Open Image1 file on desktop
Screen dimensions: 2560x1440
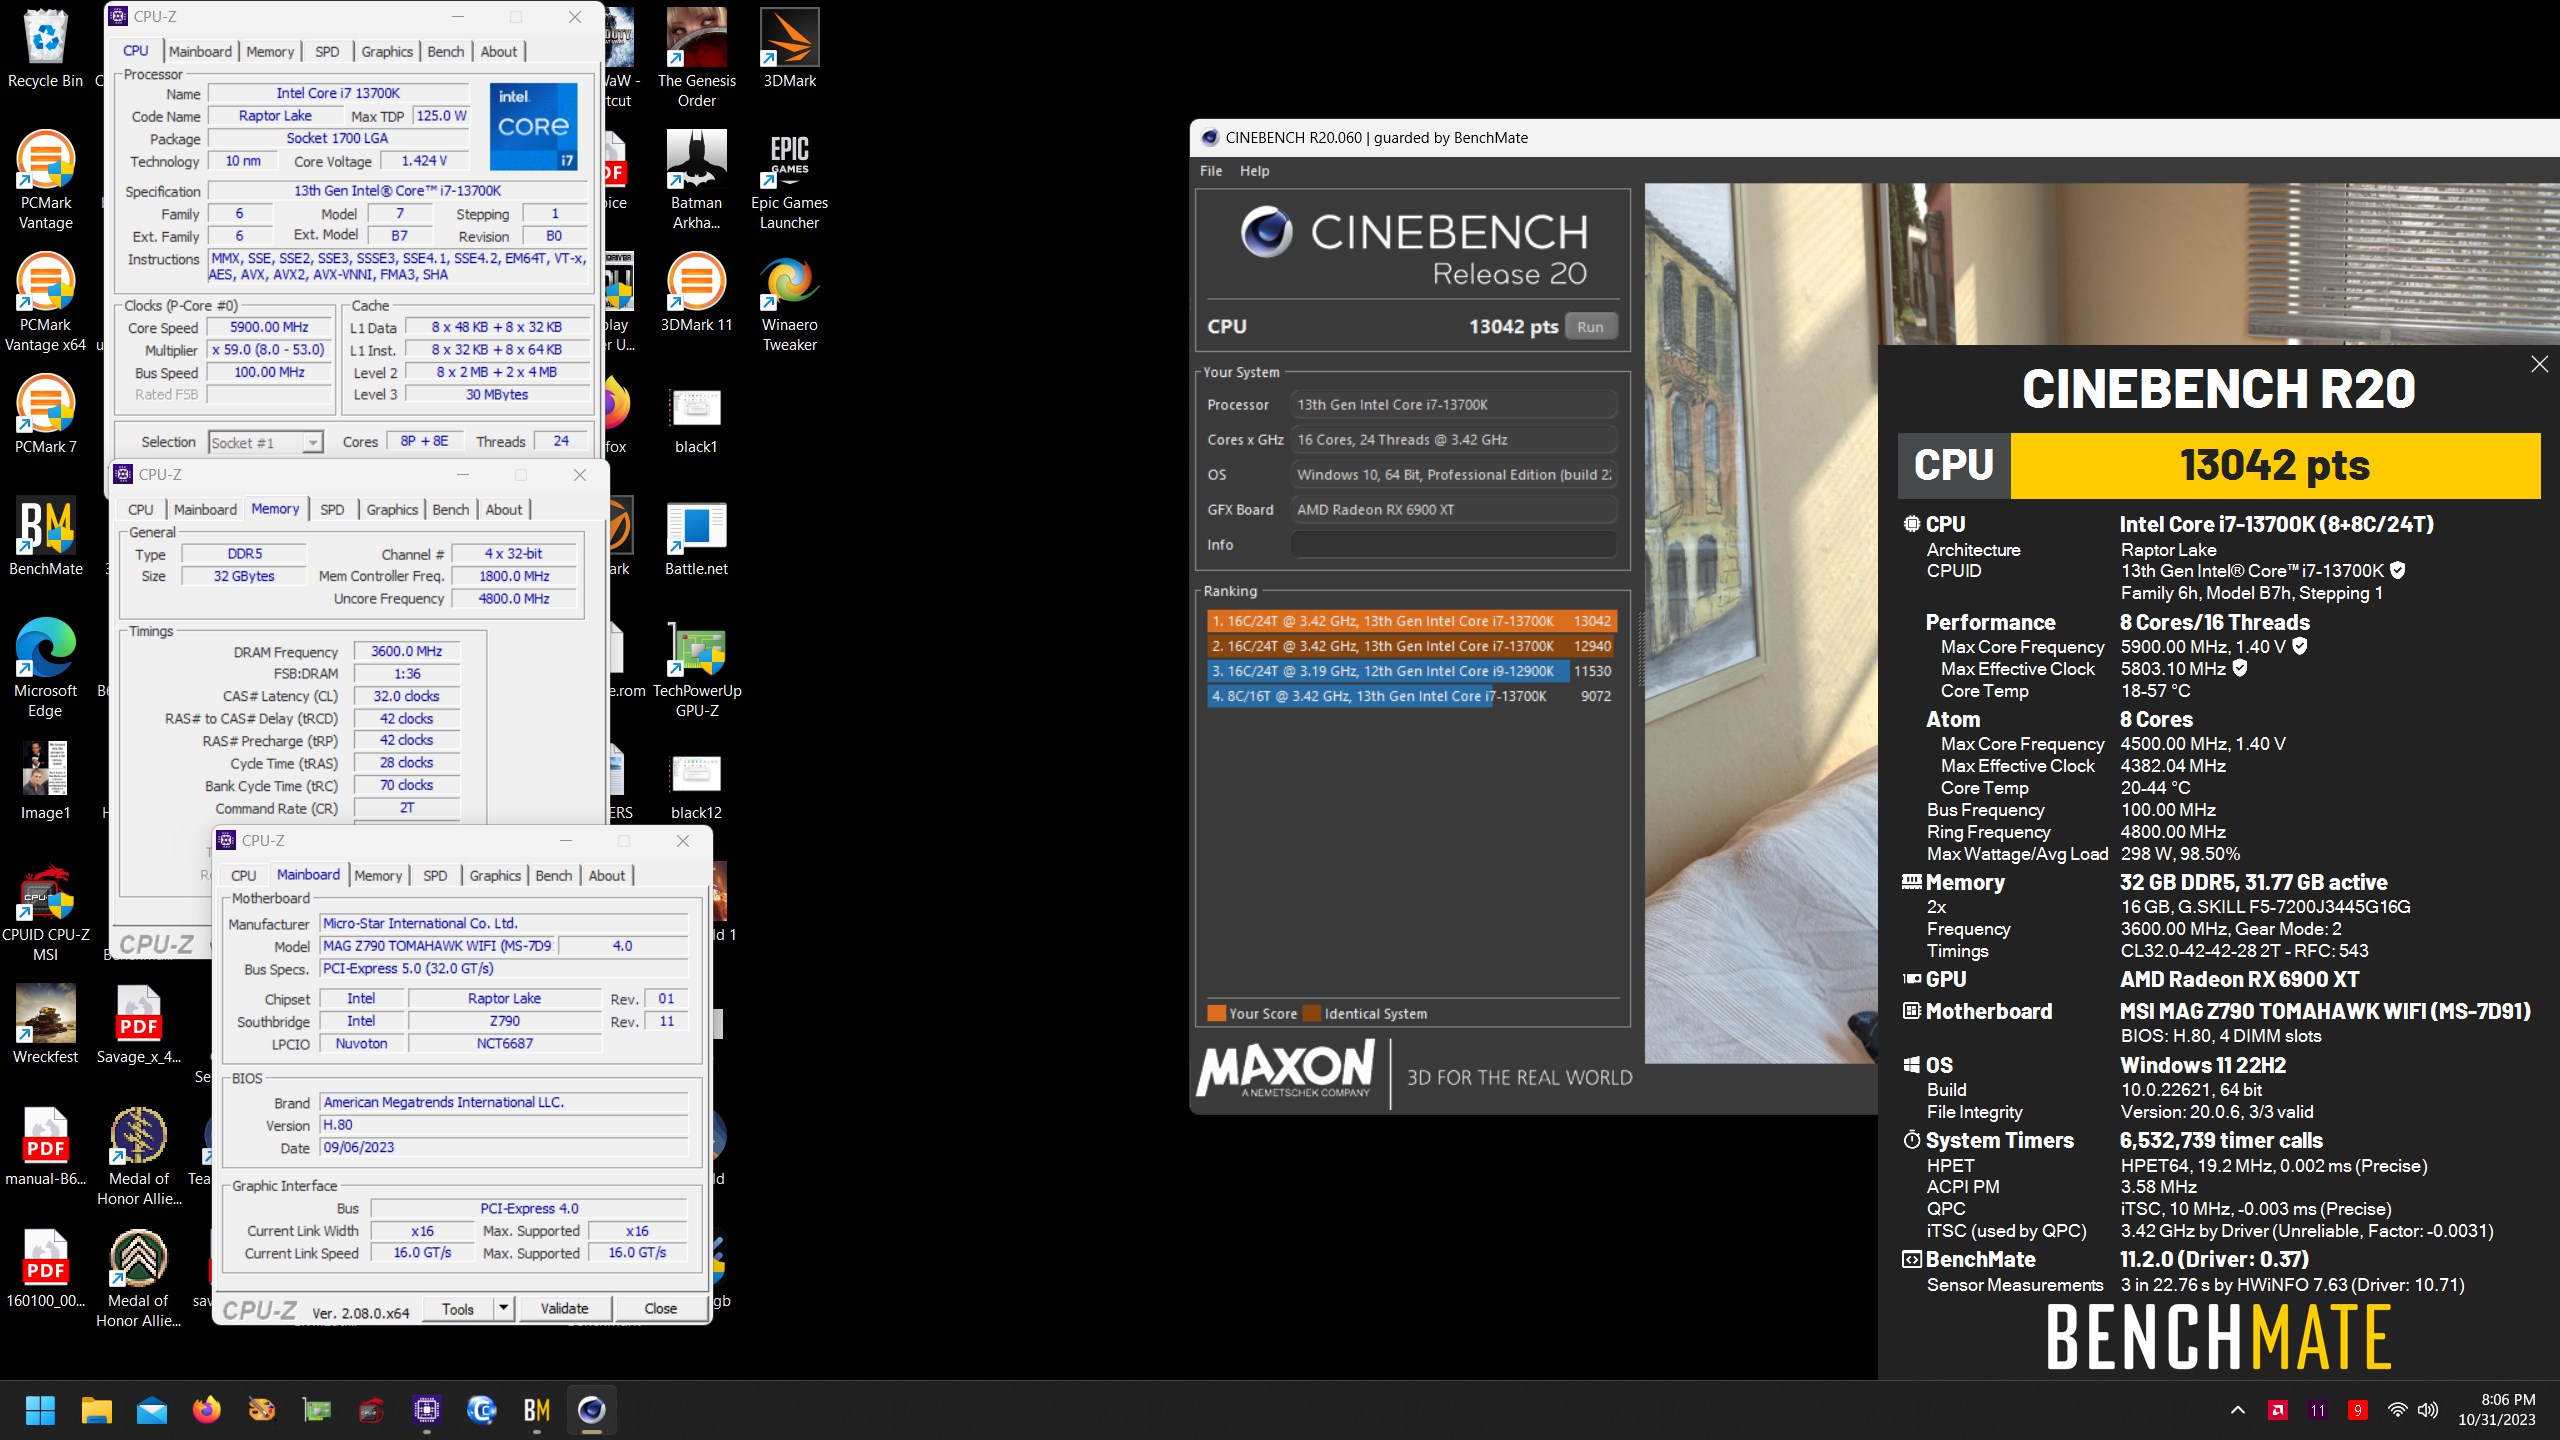pos(45,780)
